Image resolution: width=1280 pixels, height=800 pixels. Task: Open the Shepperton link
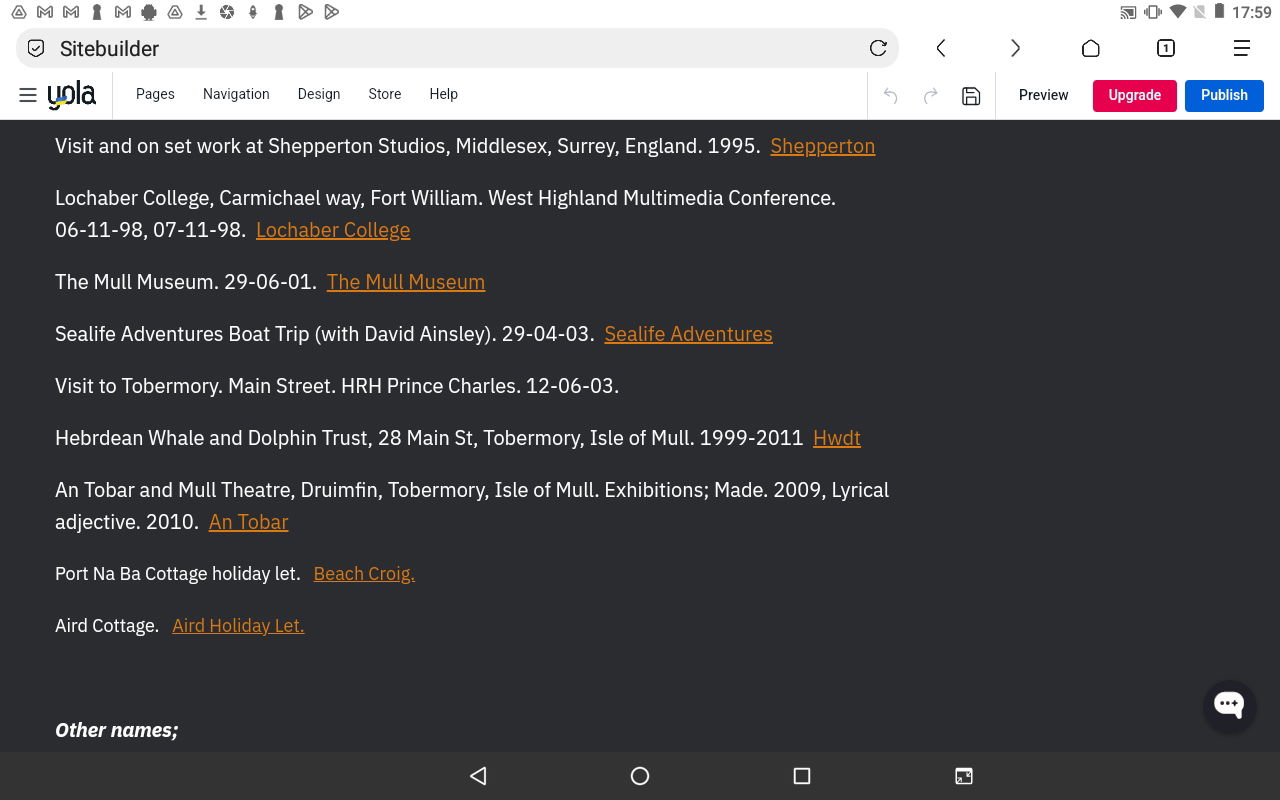(823, 146)
